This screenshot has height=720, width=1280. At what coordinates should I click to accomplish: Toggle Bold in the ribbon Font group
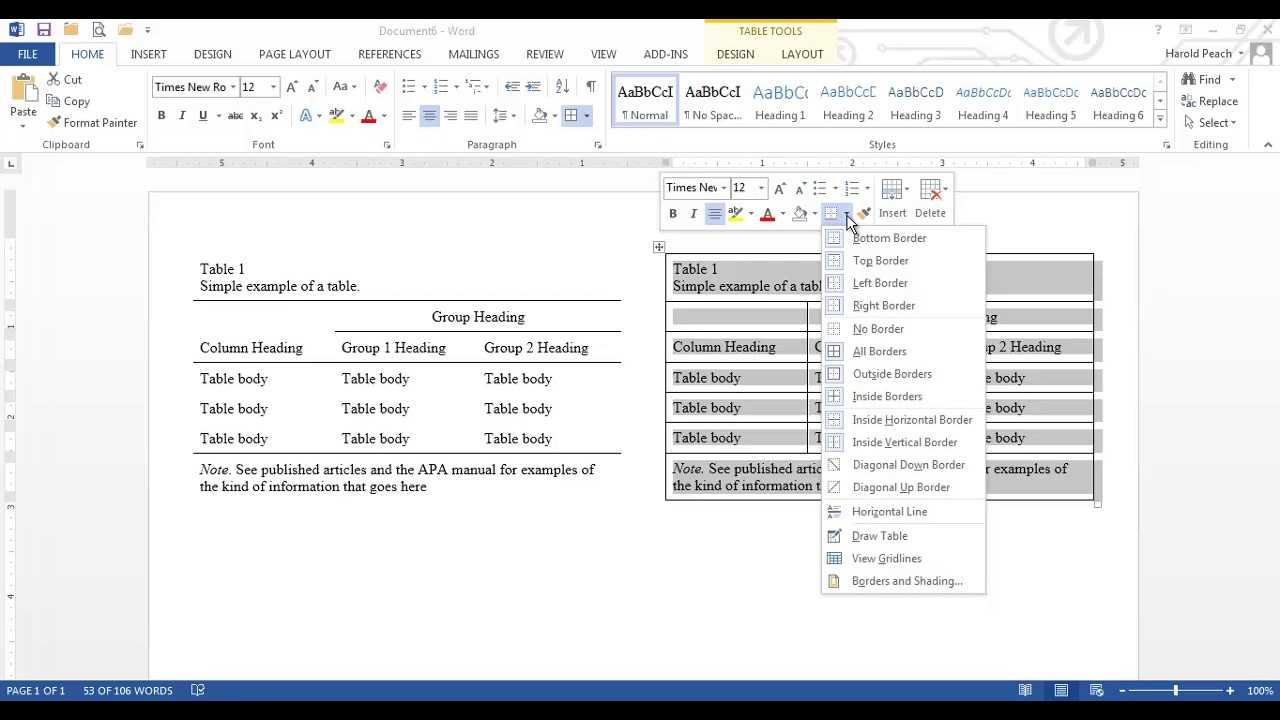click(161, 116)
